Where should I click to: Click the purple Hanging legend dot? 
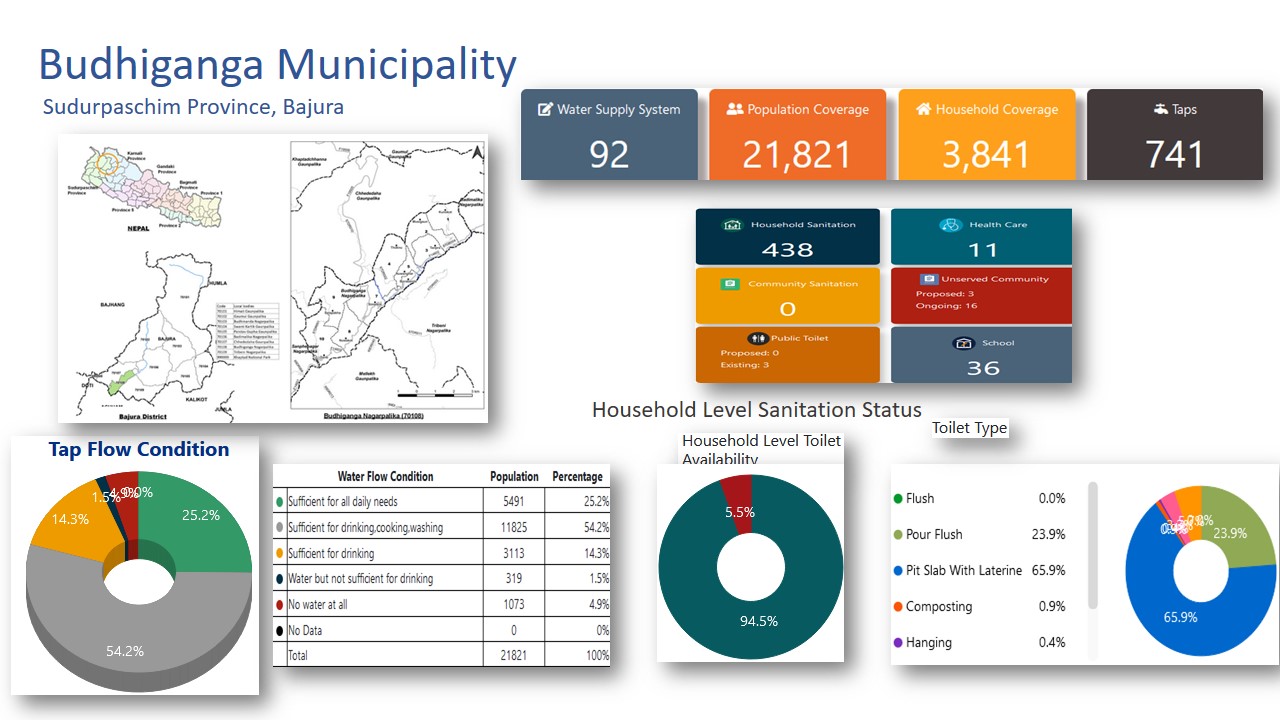point(898,642)
